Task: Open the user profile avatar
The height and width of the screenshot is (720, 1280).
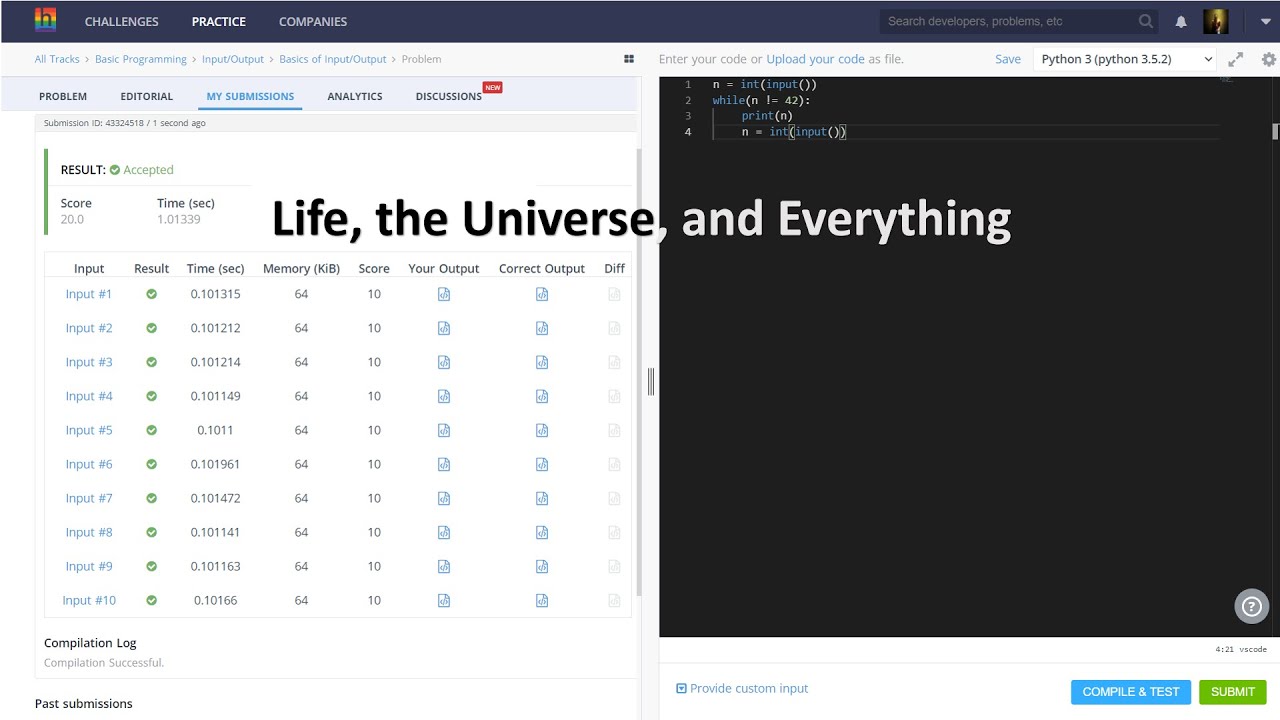Action: click(x=1215, y=21)
